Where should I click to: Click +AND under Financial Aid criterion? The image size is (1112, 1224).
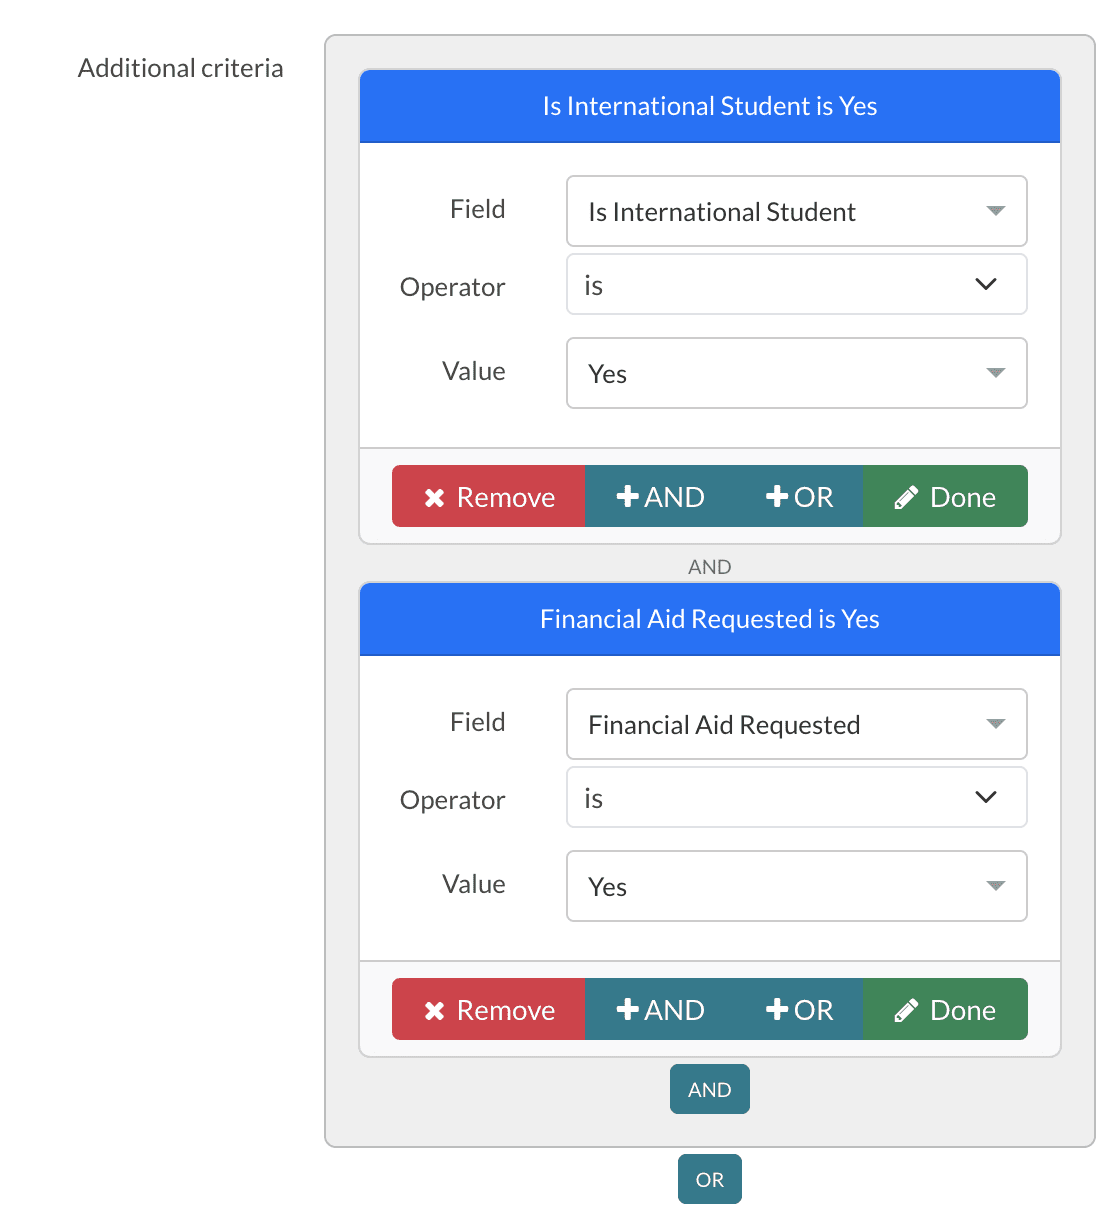pos(660,1010)
